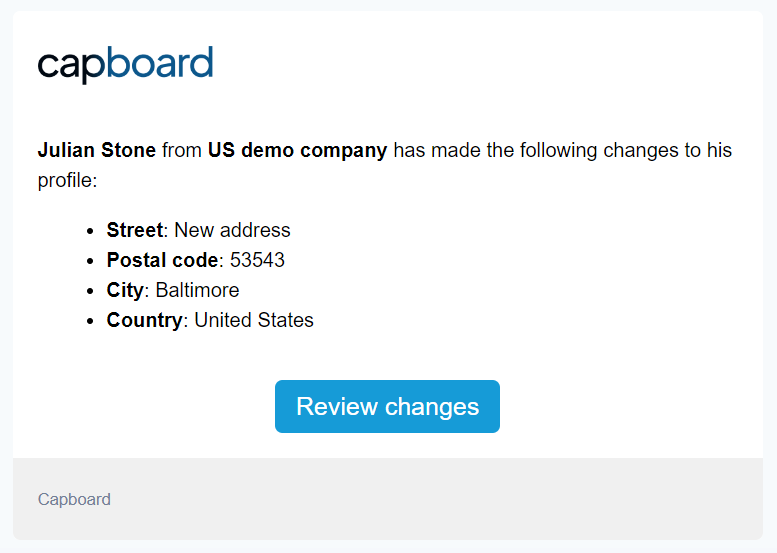Select the Capboard footer text

coord(74,499)
